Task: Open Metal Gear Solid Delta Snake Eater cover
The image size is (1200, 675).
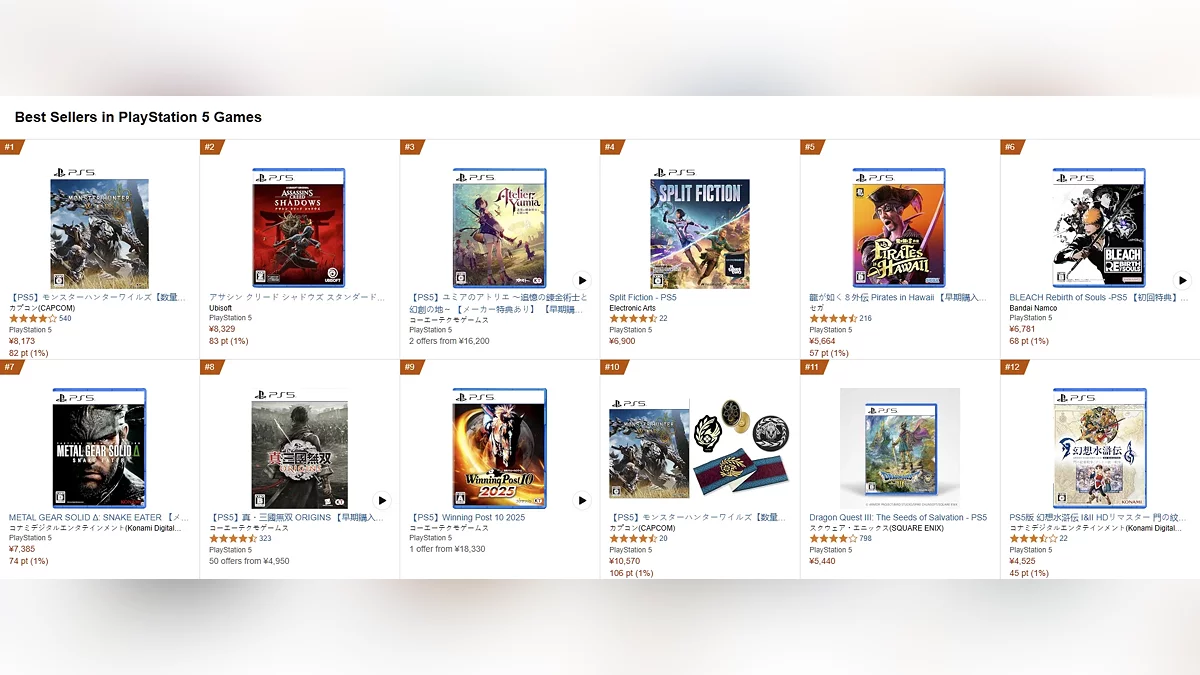Action: [99, 448]
